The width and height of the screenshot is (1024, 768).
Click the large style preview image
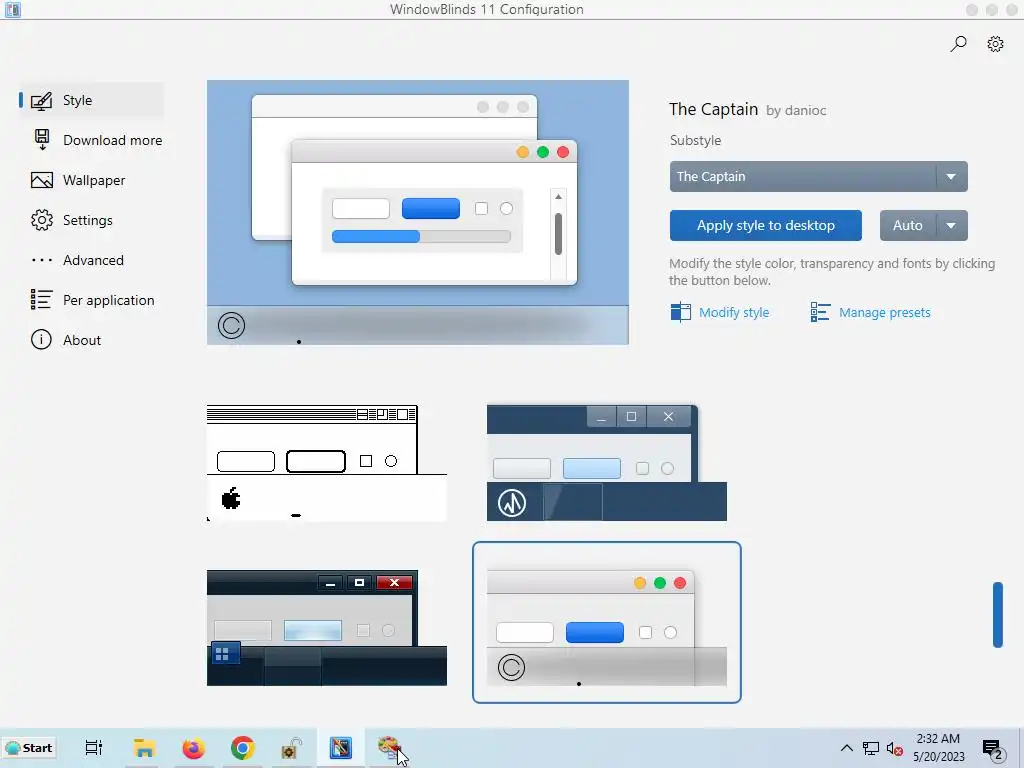coord(418,212)
